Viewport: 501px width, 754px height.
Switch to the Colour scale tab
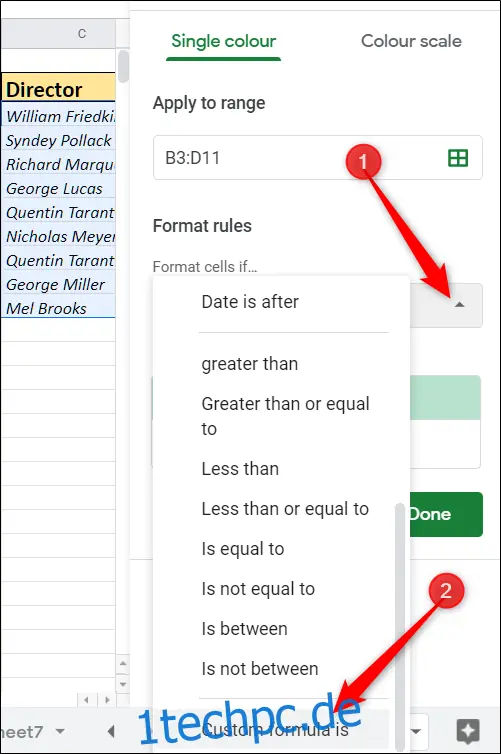pyautogui.click(x=411, y=41)
